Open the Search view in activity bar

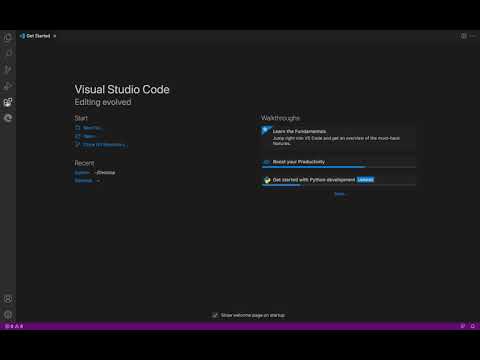[8, 53]
